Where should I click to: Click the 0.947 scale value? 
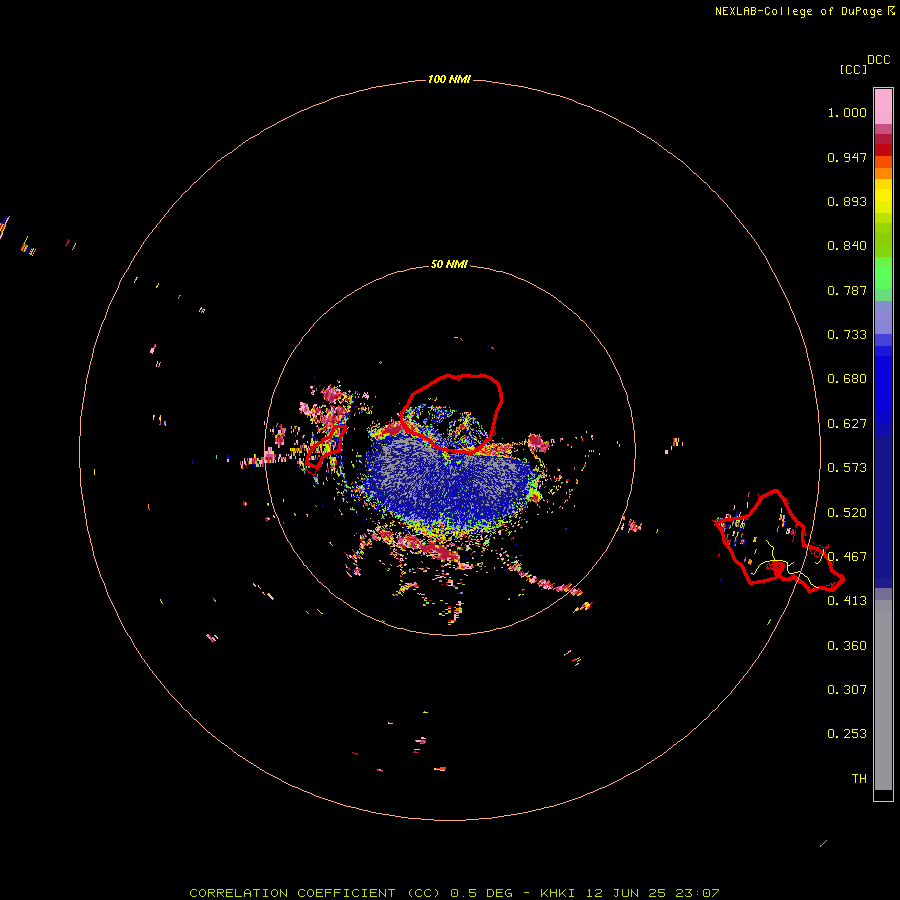(x=847, y=157)
